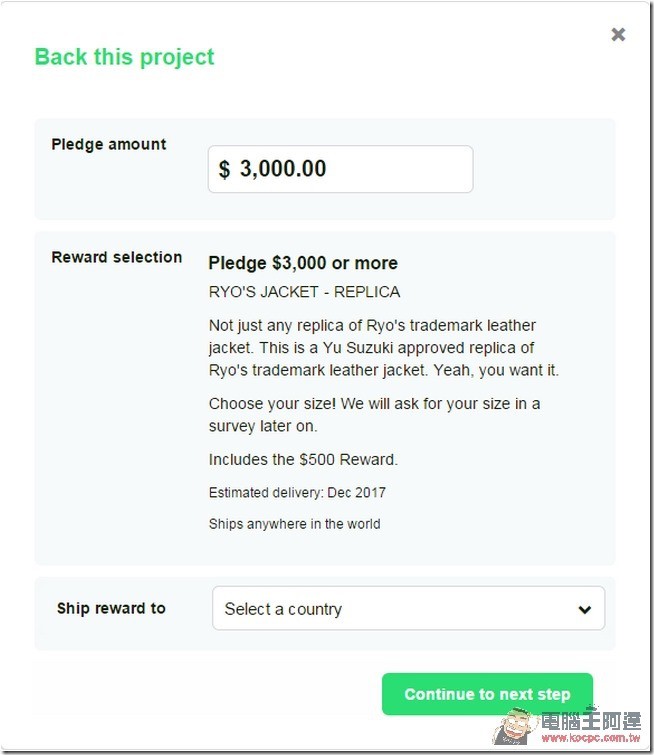Click the Reward selection label
The image size is (654, 755).
pyautogui.click(x=117, y=257)
